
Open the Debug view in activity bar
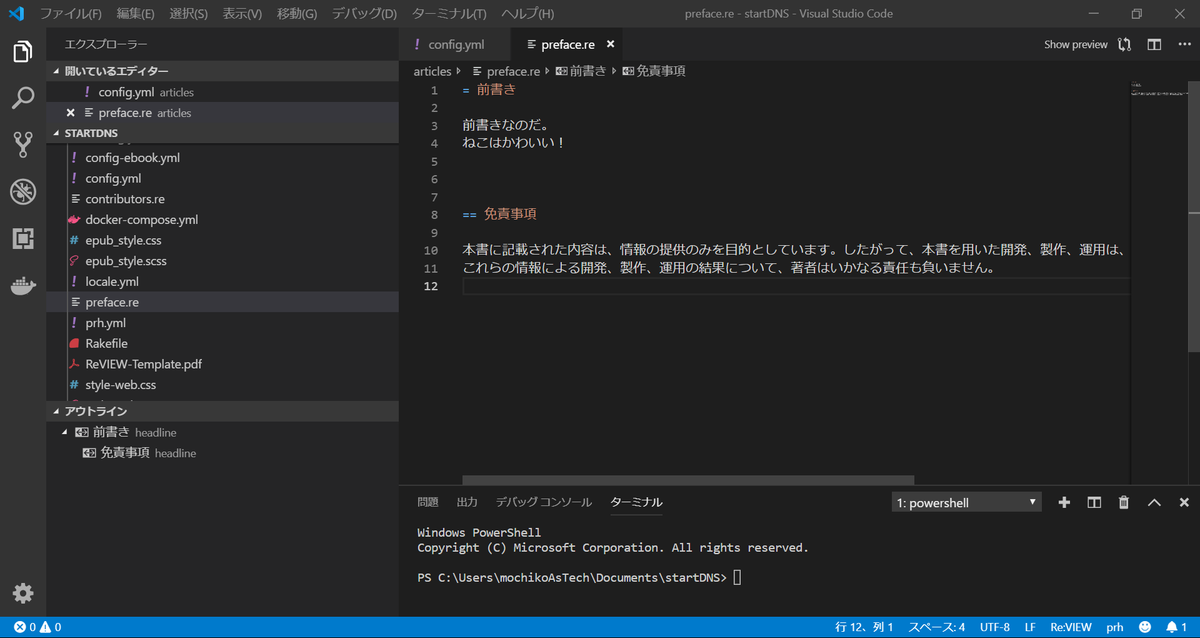pos(23,191)
